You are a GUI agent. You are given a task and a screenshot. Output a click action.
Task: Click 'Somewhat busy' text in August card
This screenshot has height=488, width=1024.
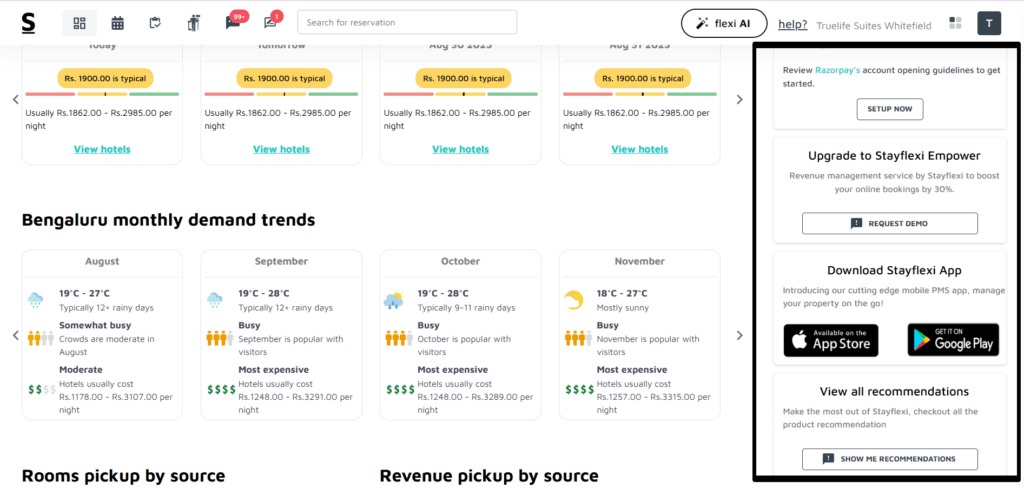point(95,325)
